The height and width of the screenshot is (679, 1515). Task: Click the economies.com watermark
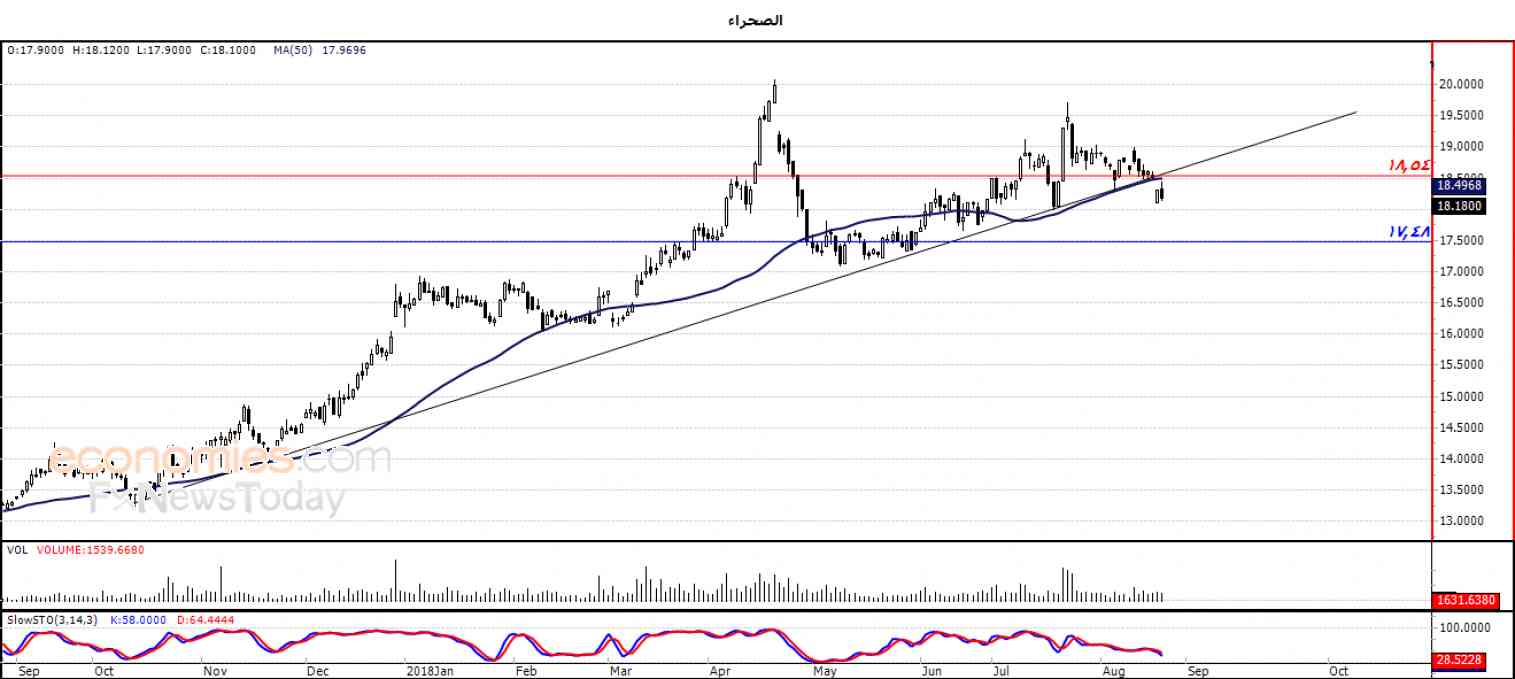220,459
